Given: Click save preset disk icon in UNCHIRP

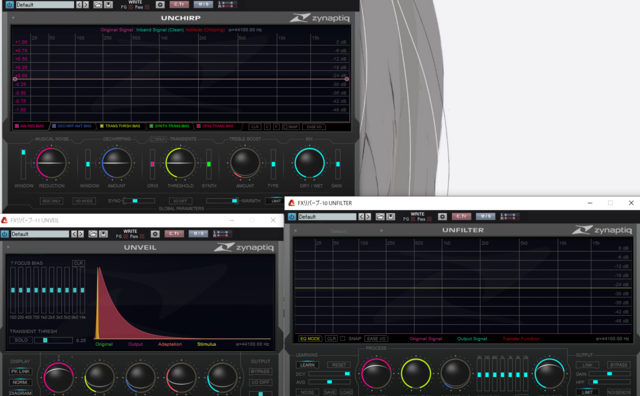Looking at the screenshot, I should (x=108, y=4).
